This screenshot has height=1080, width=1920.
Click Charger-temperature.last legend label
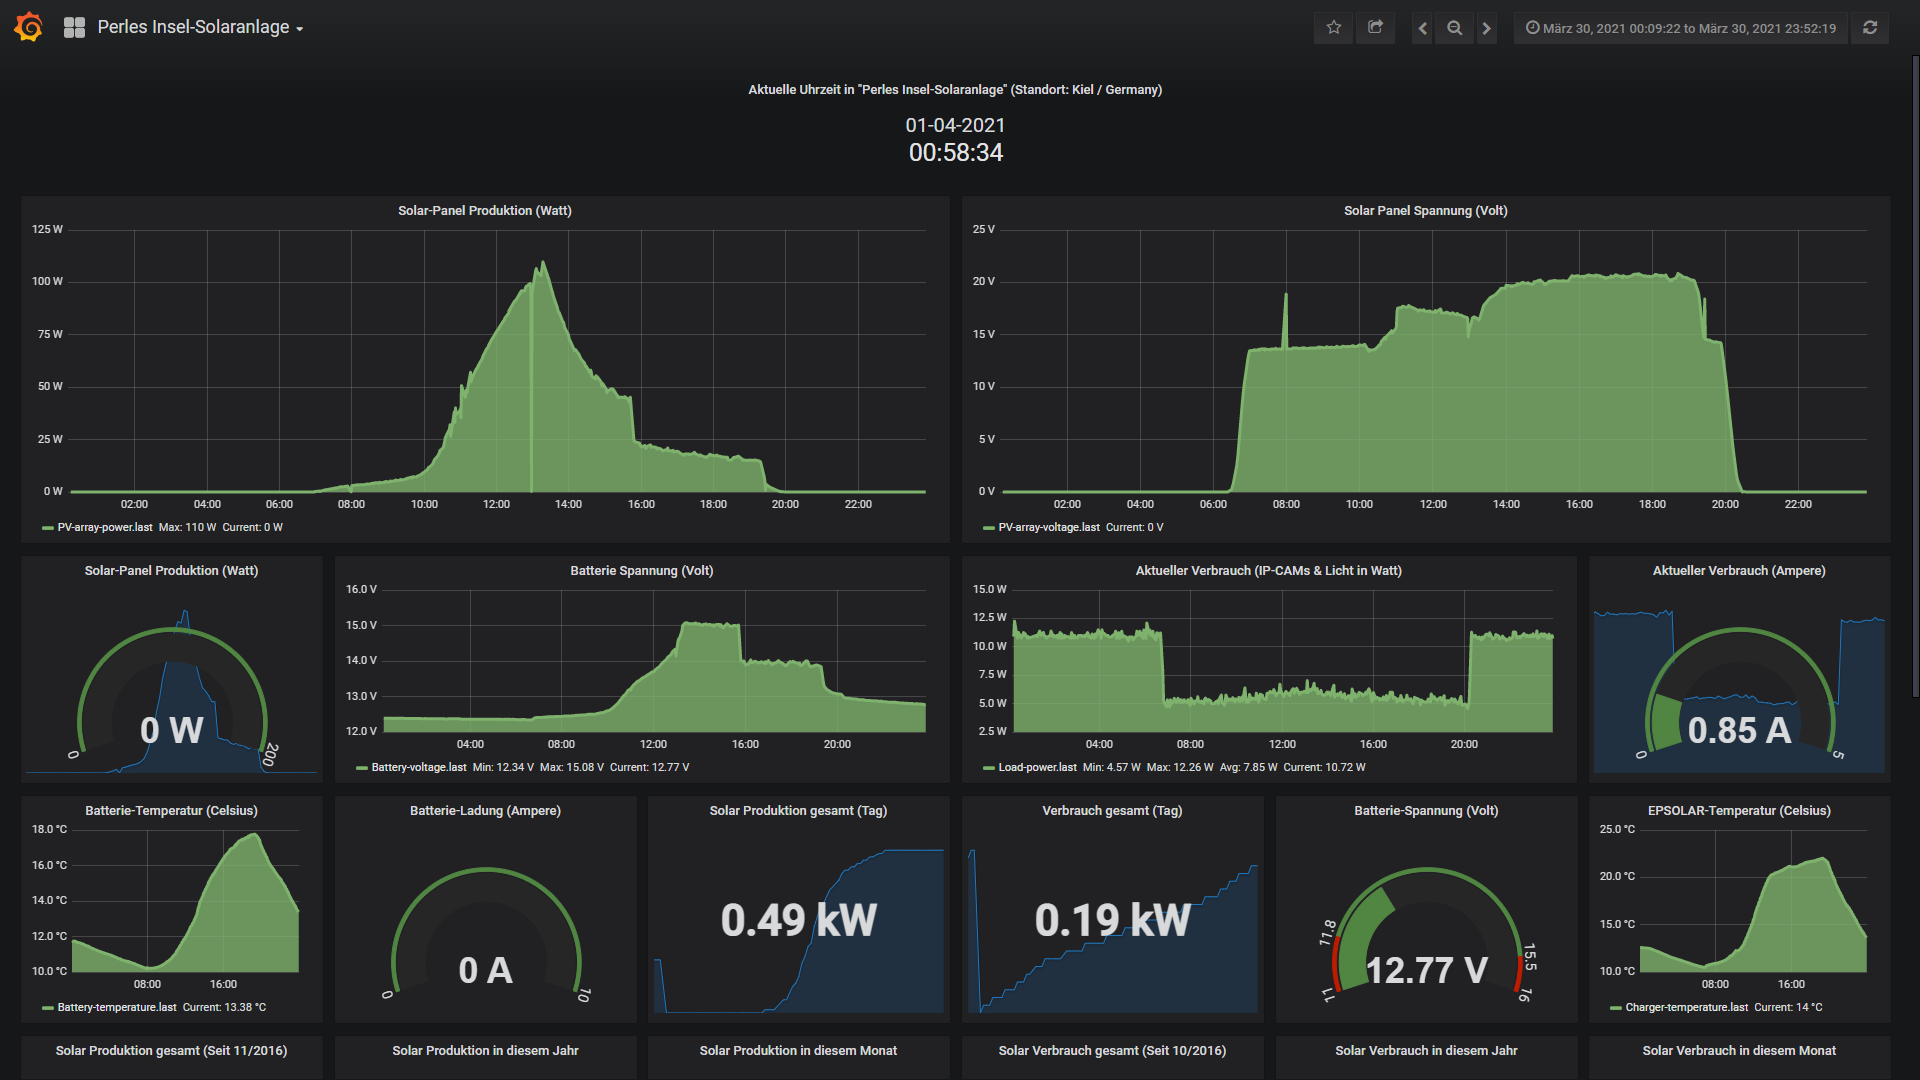point(1686,1008)
